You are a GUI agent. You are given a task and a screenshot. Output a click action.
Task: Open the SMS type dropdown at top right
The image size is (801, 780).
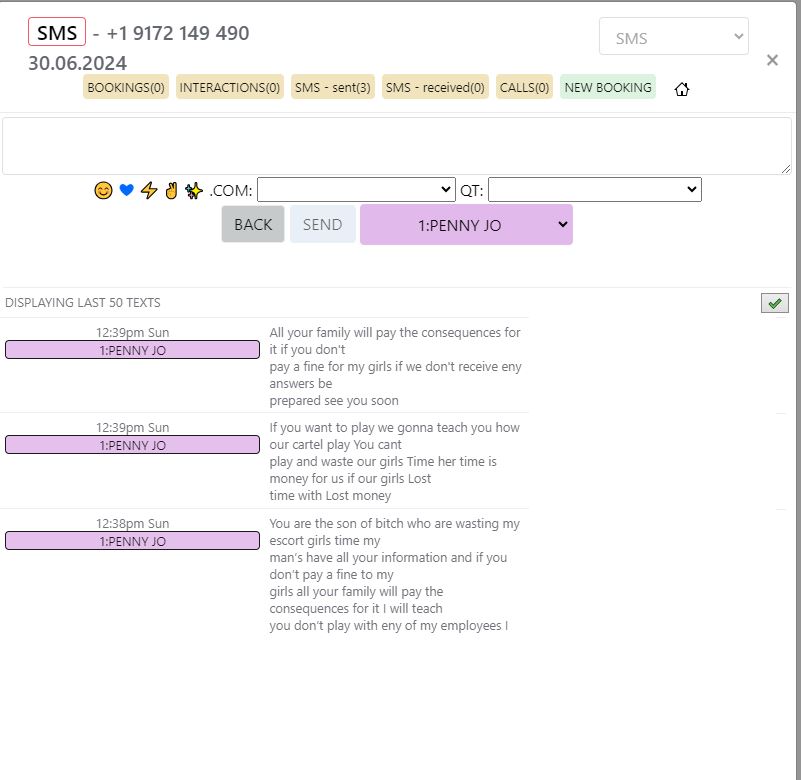673,38
